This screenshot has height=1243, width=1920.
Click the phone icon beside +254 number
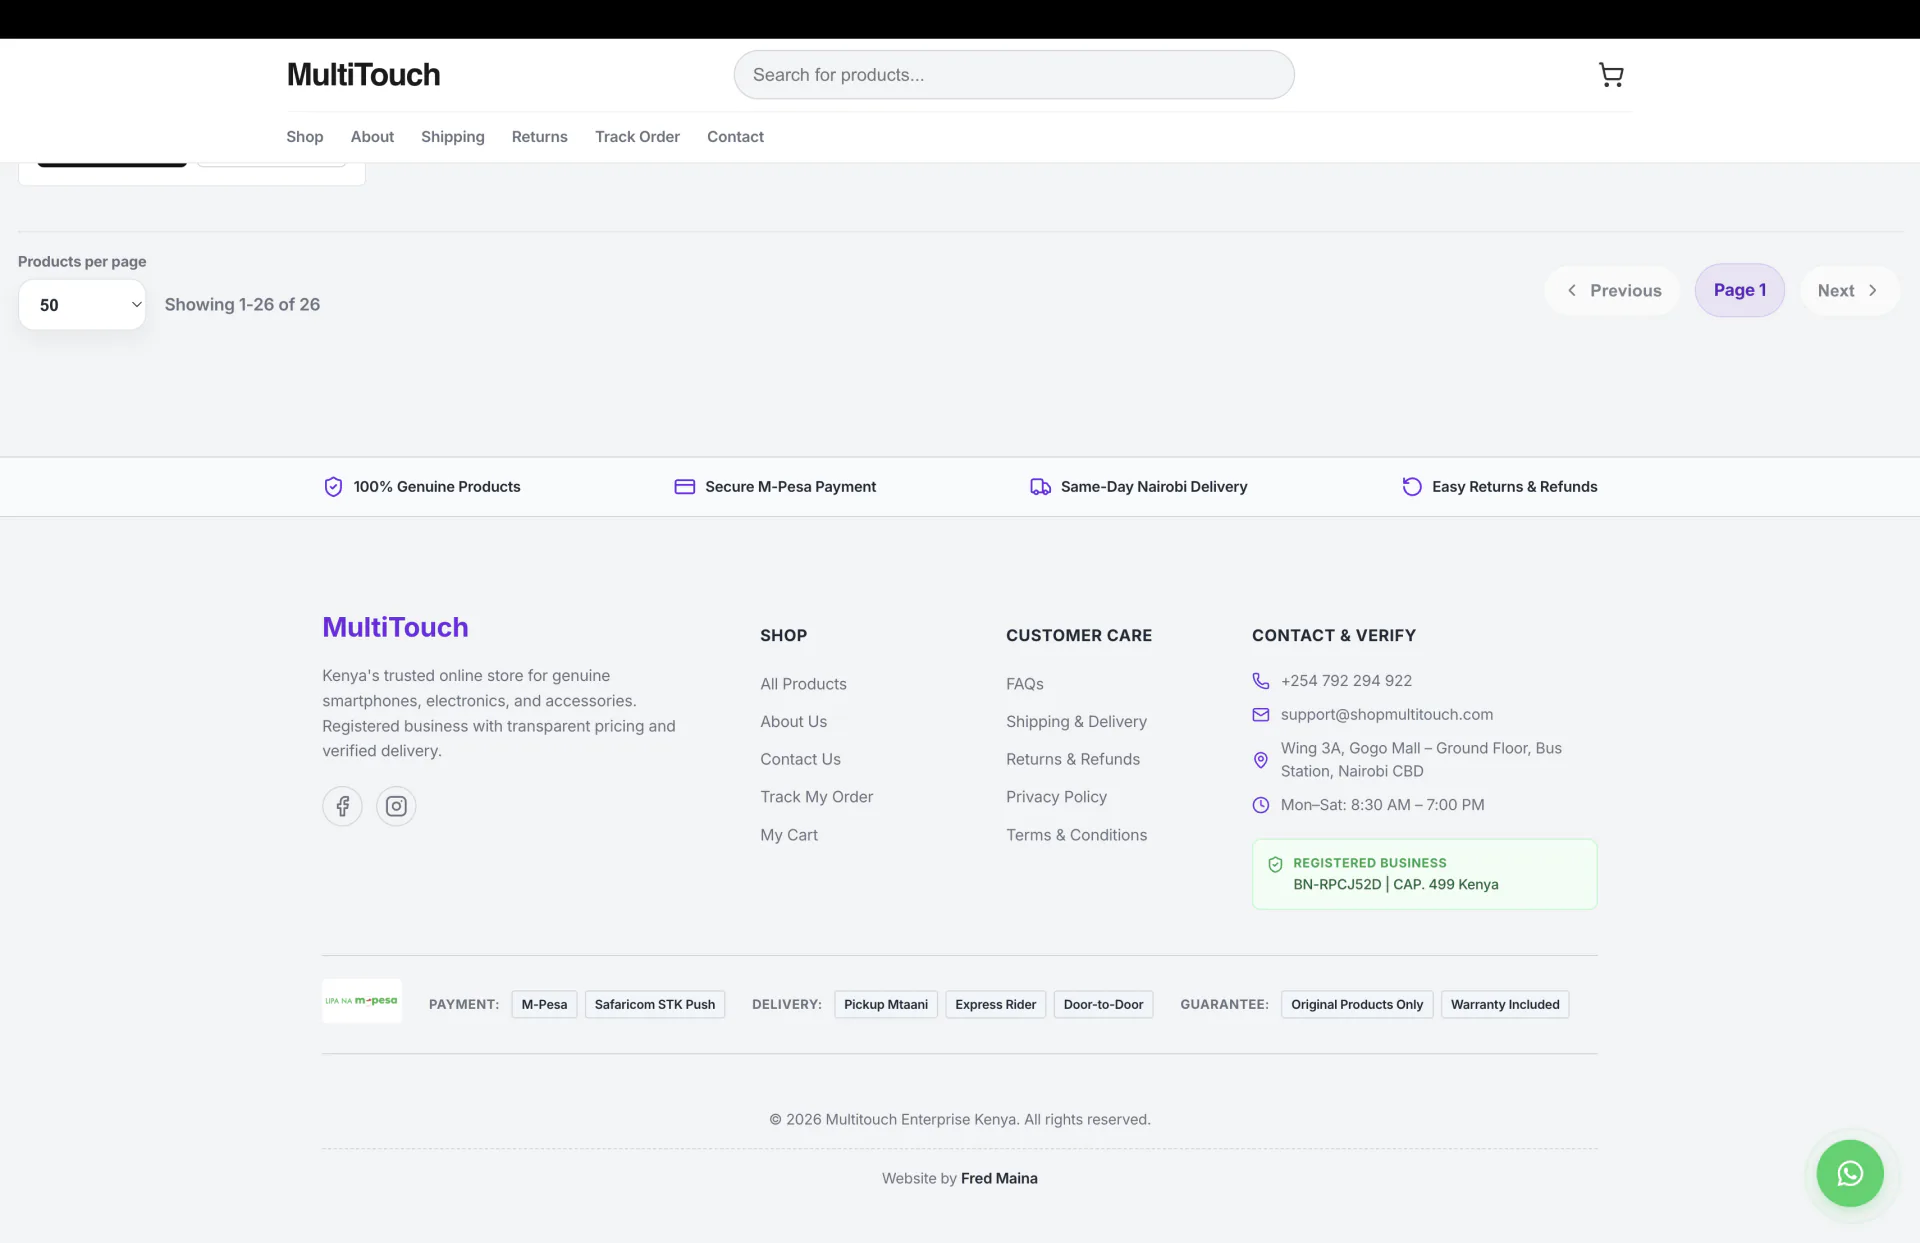click(1261, 681)
